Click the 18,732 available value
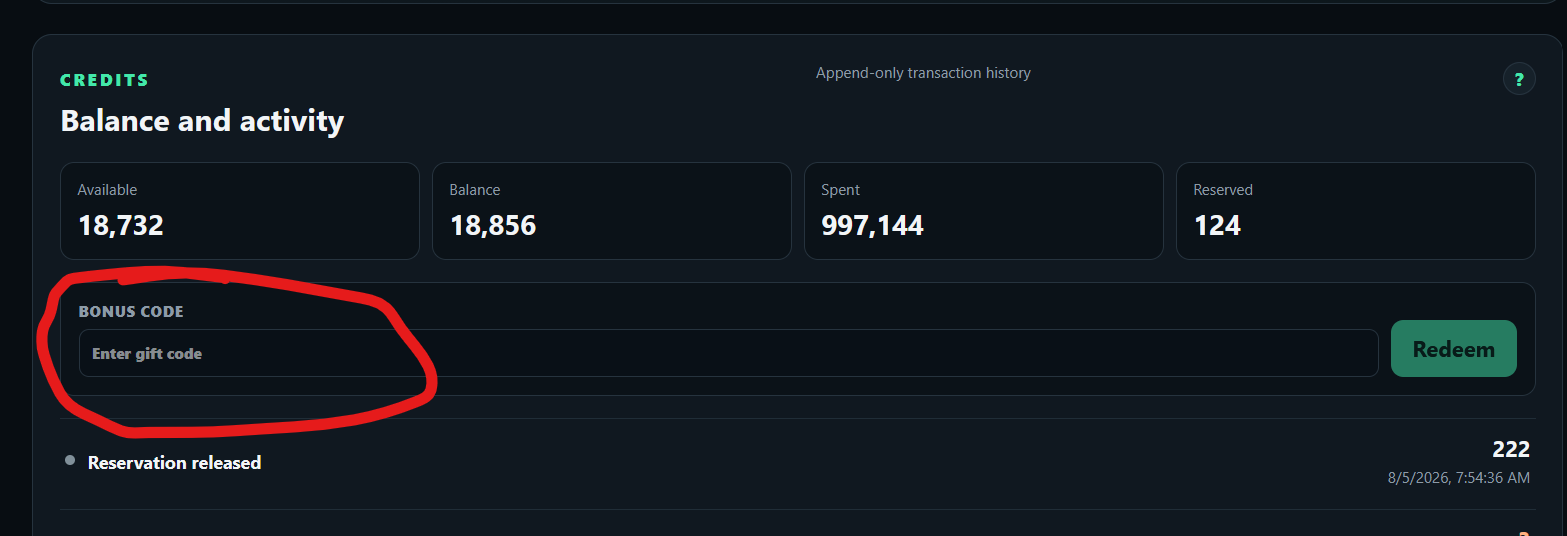This screenshot has height=536, width=1567. point(120,225)
